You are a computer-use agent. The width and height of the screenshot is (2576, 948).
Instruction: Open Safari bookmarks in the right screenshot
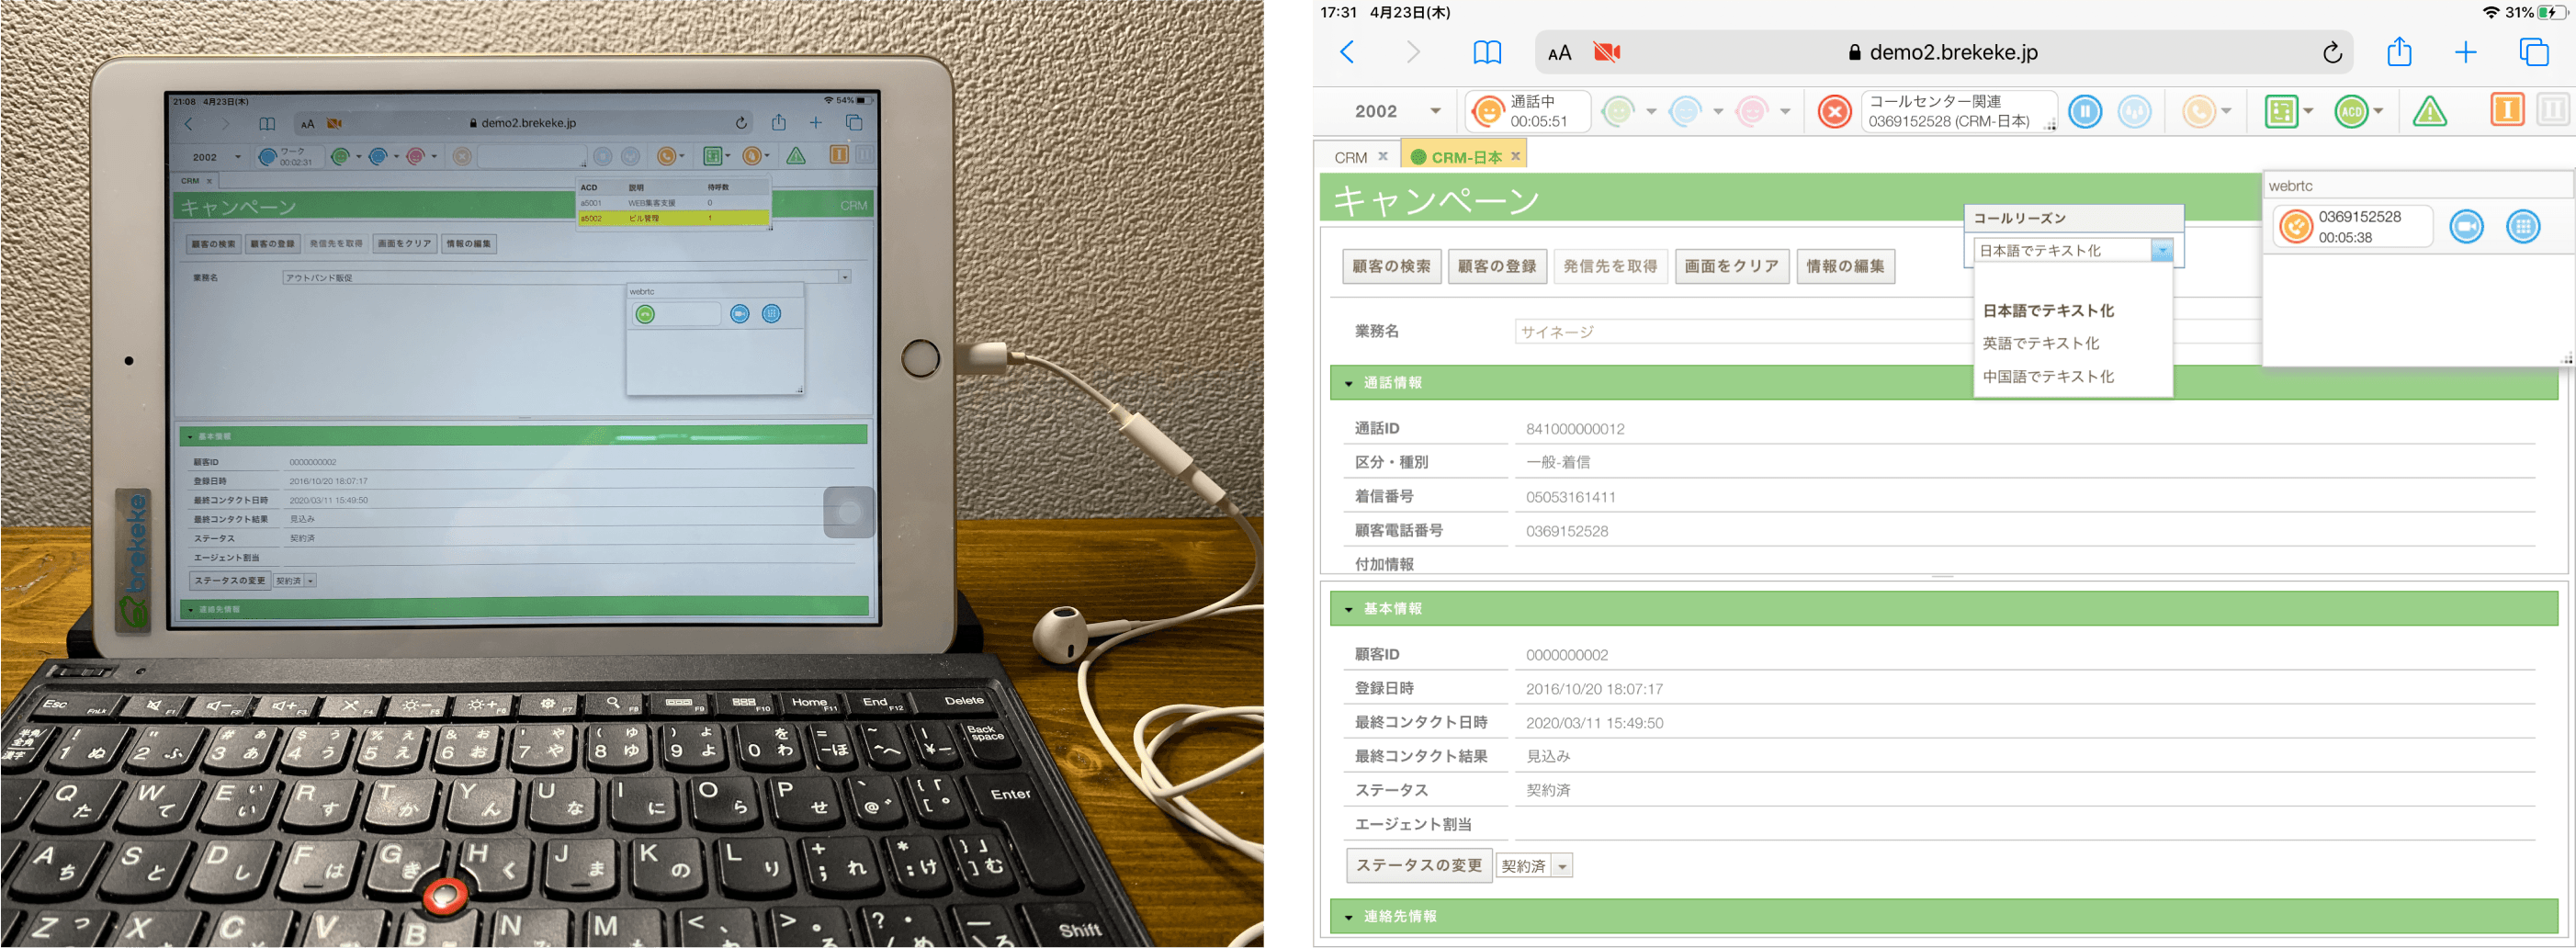pyautogui.click(x=1487, y=52)
